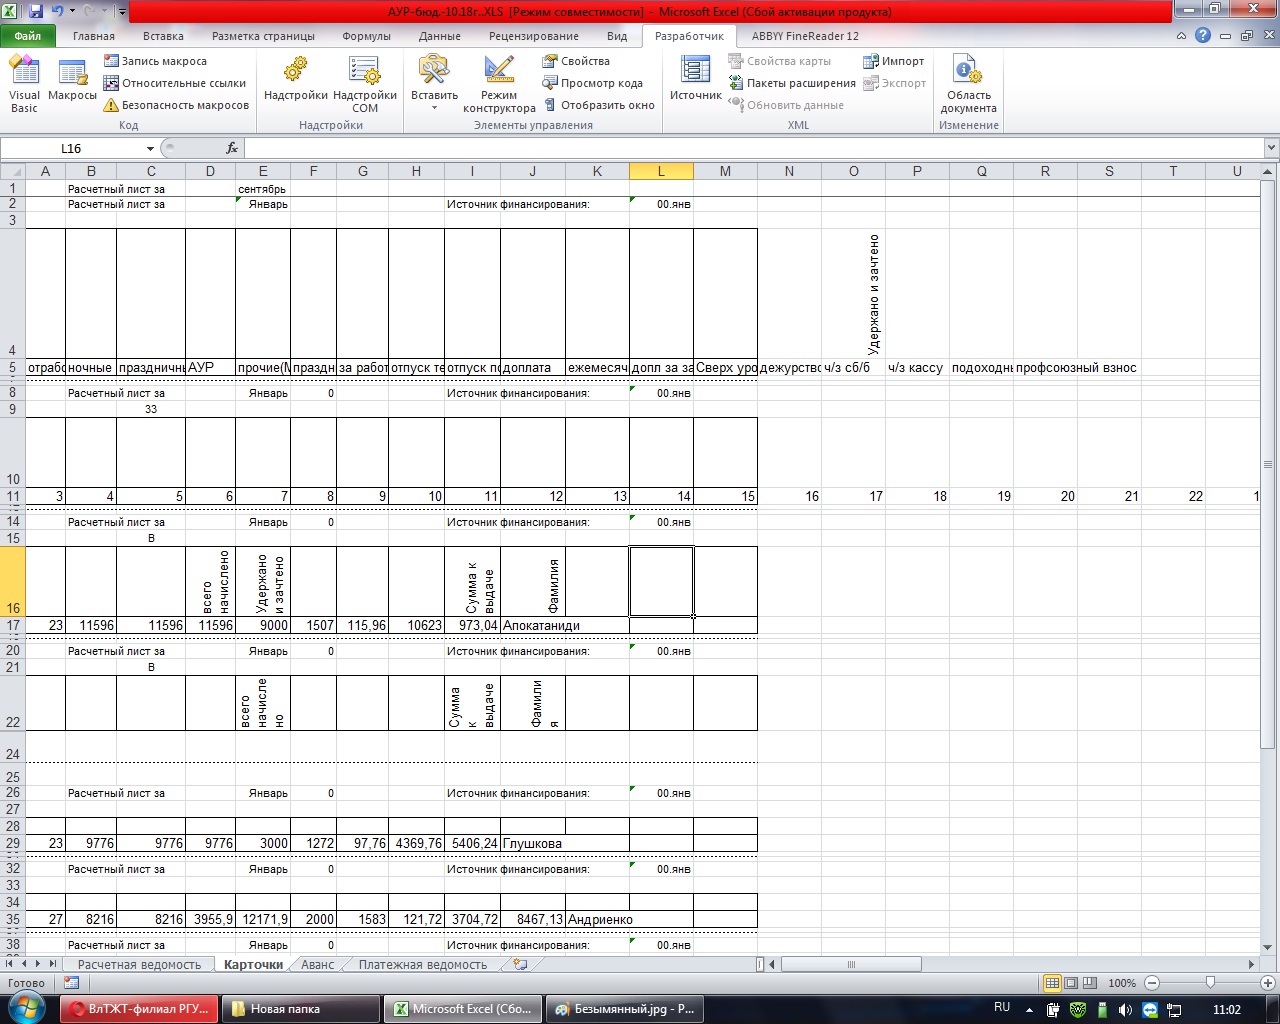Open the Visual Basic editor
This screenshot has height=1024, width=1280.
24,83
